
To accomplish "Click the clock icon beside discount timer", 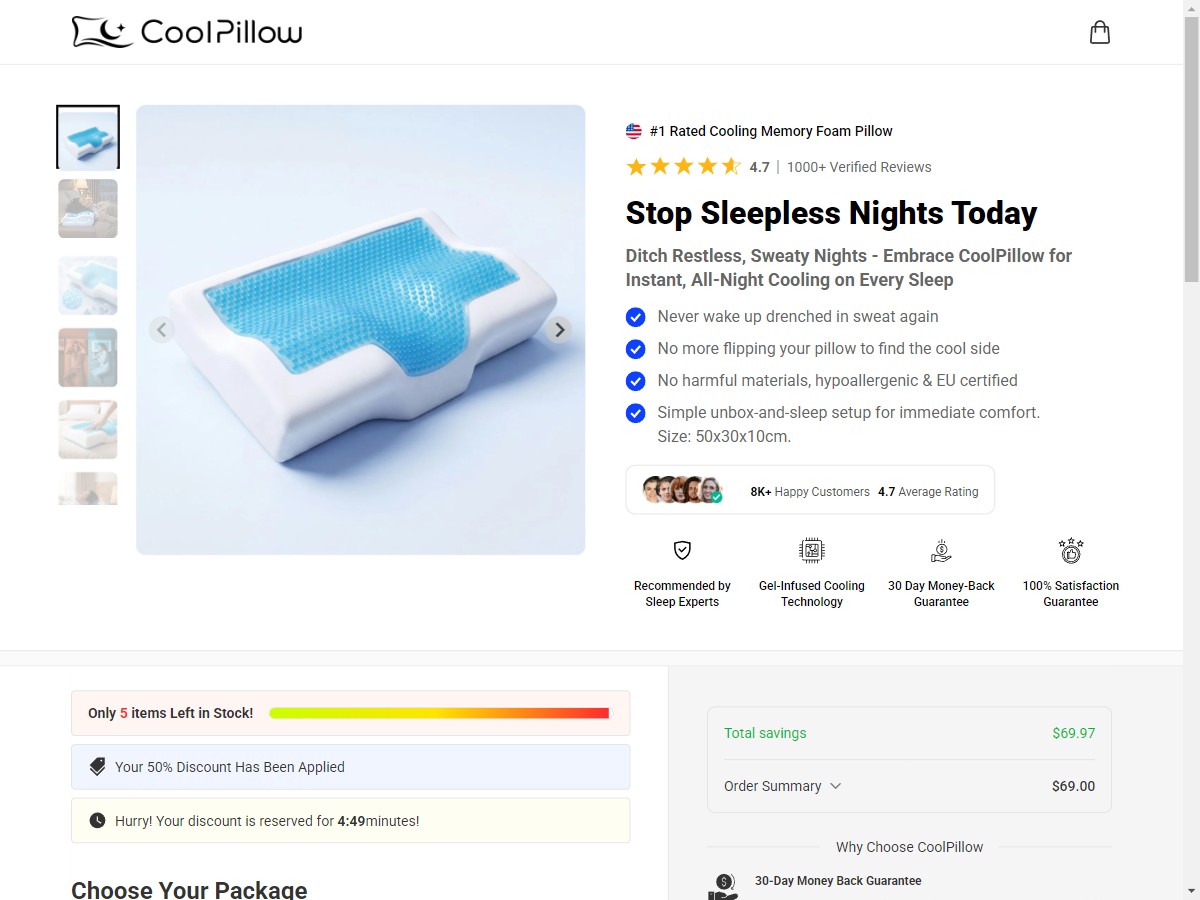I will point(97,821).
